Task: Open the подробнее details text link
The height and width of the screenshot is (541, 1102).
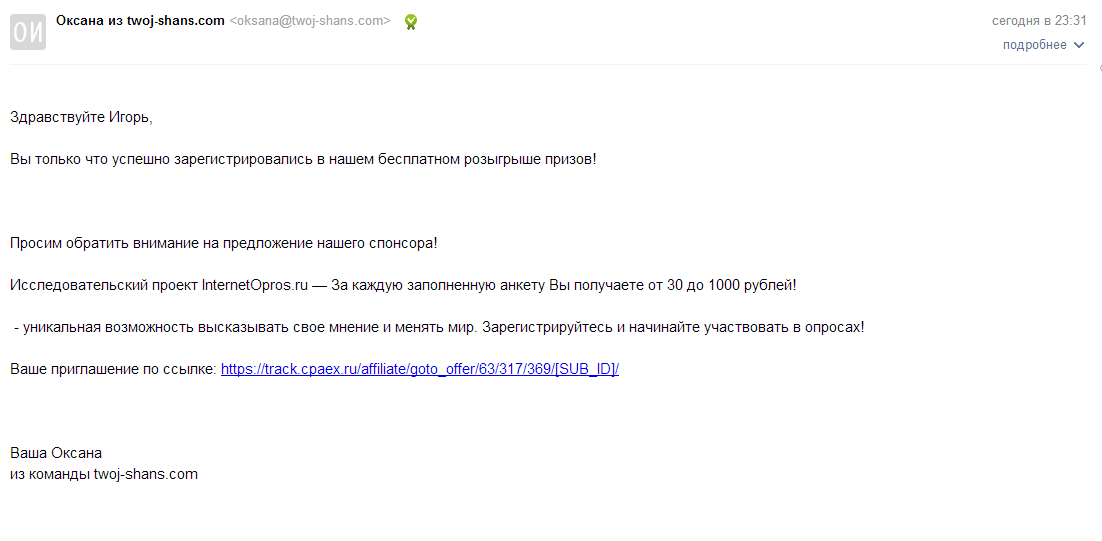Action: pyautogui.click(x=1034, y=45)
